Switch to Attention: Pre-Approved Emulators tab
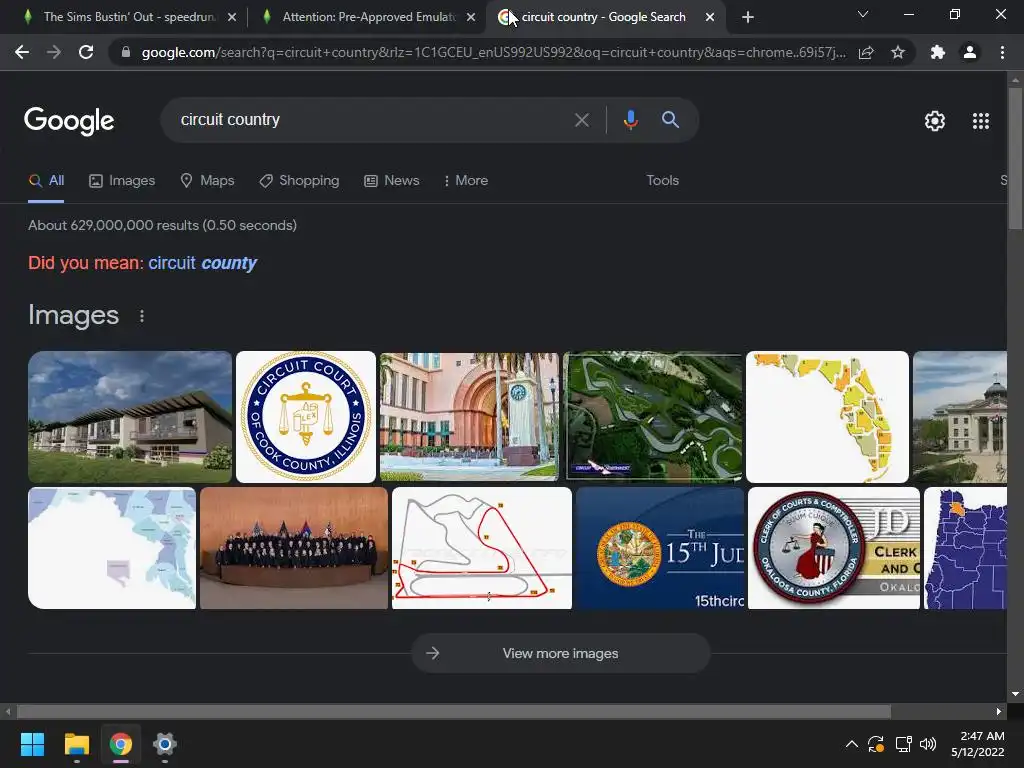The width and height of the screenshot is (1024, 768). [x=369, y=17]
